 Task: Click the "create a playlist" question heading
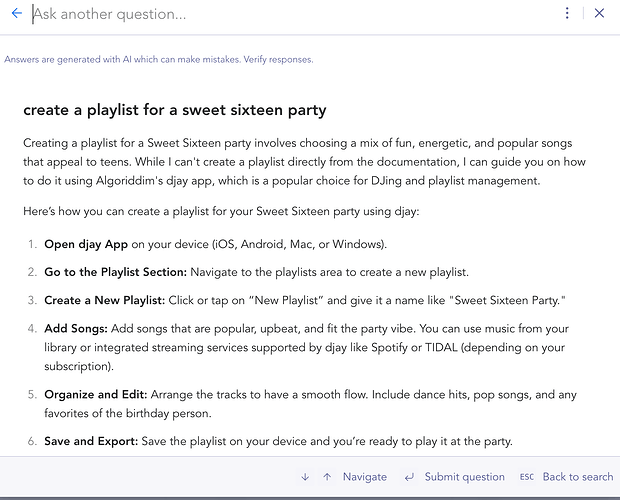point(175,110)
